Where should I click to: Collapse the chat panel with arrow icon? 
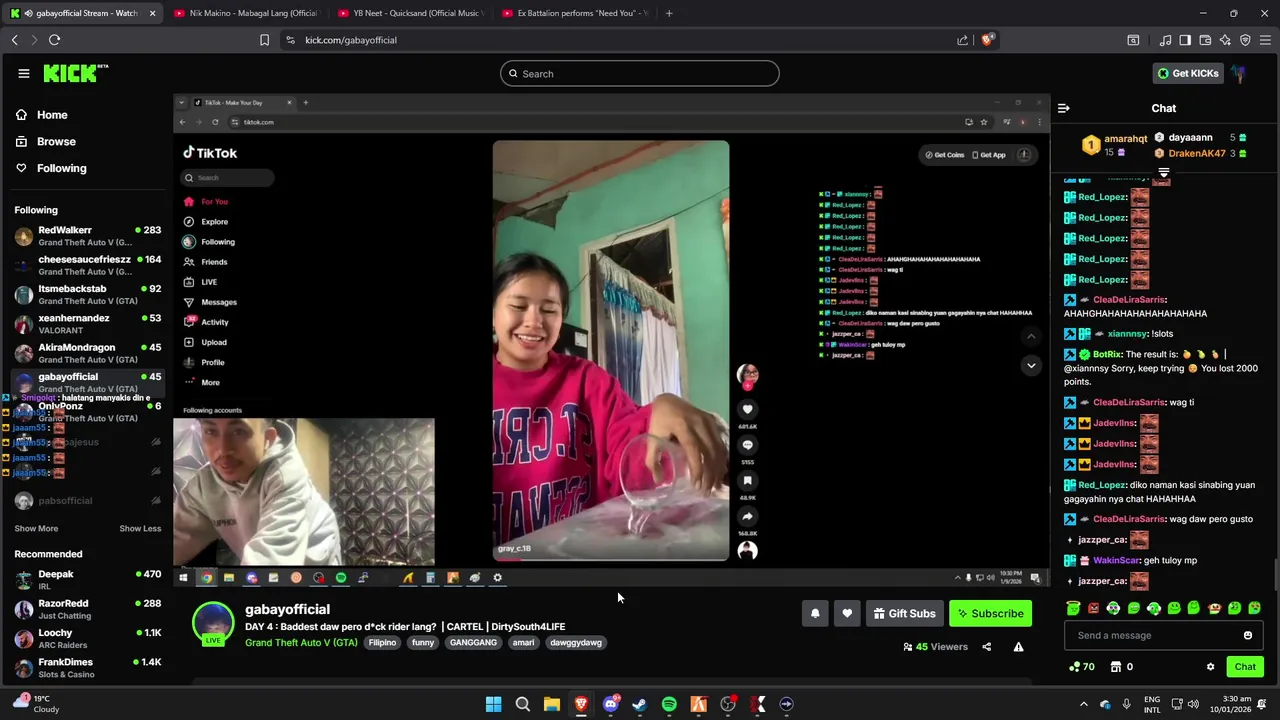click(x=1064, y=108)
